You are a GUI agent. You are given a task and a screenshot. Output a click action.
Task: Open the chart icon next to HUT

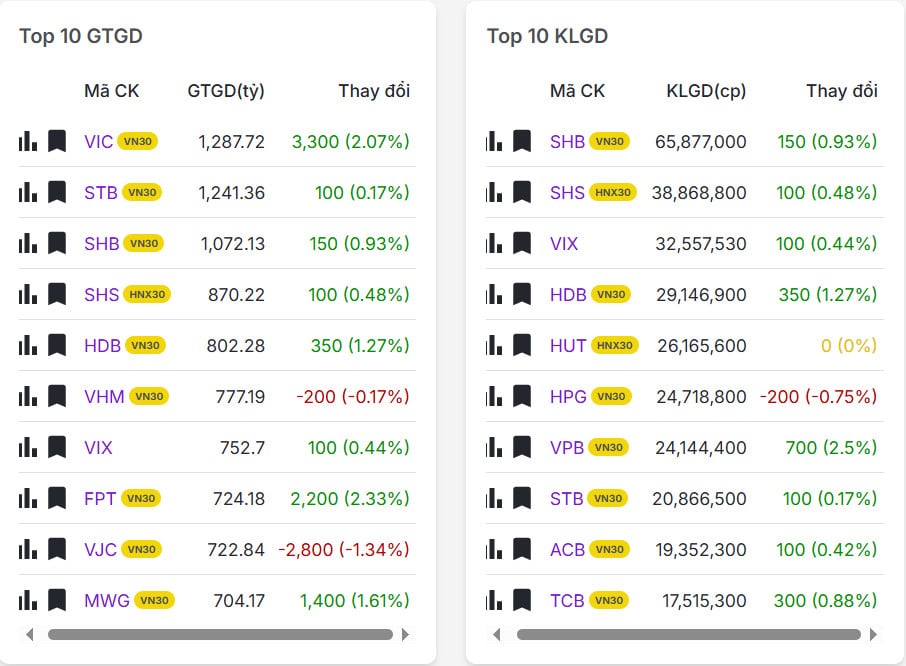coord(496,345)
